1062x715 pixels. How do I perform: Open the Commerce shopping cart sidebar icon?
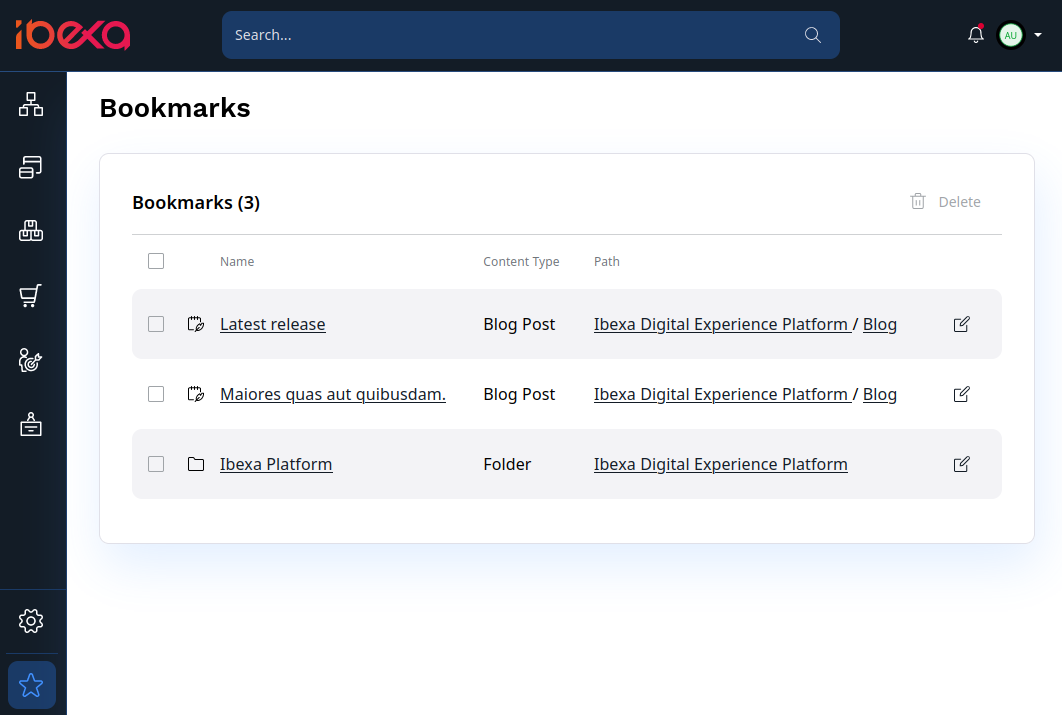30,295
